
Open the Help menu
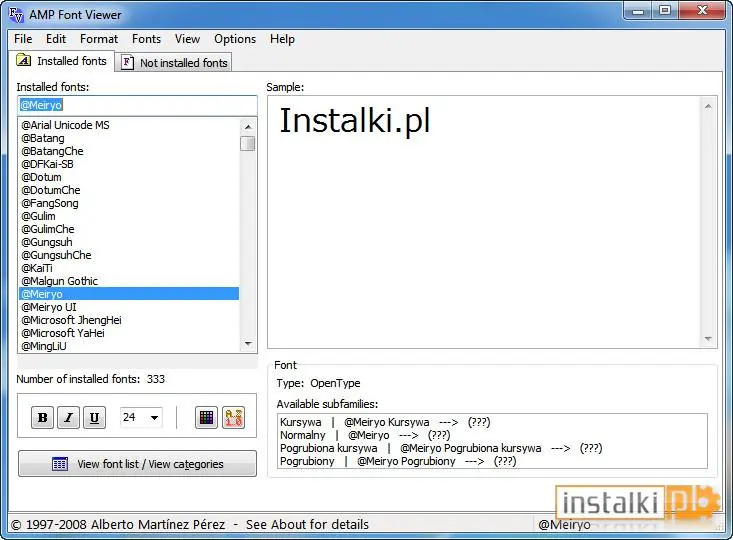(x=282, y=39)
